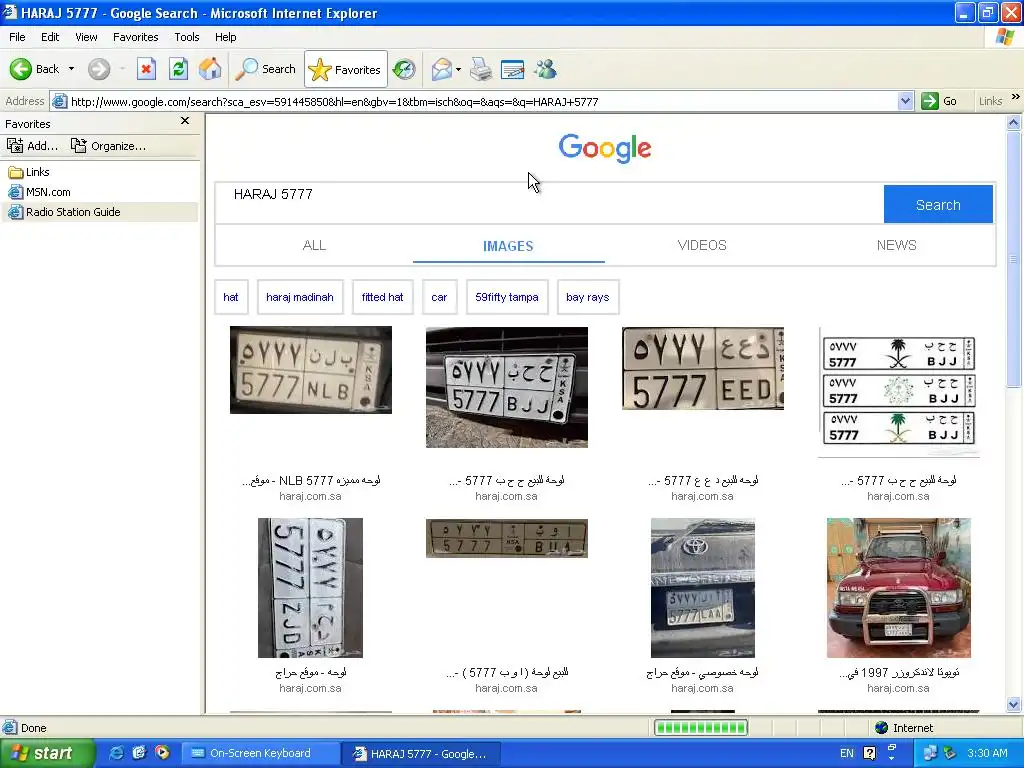
Task: Open the vertical 5777 ZJD plate thumbnail
Action: (x=310, y=588)
